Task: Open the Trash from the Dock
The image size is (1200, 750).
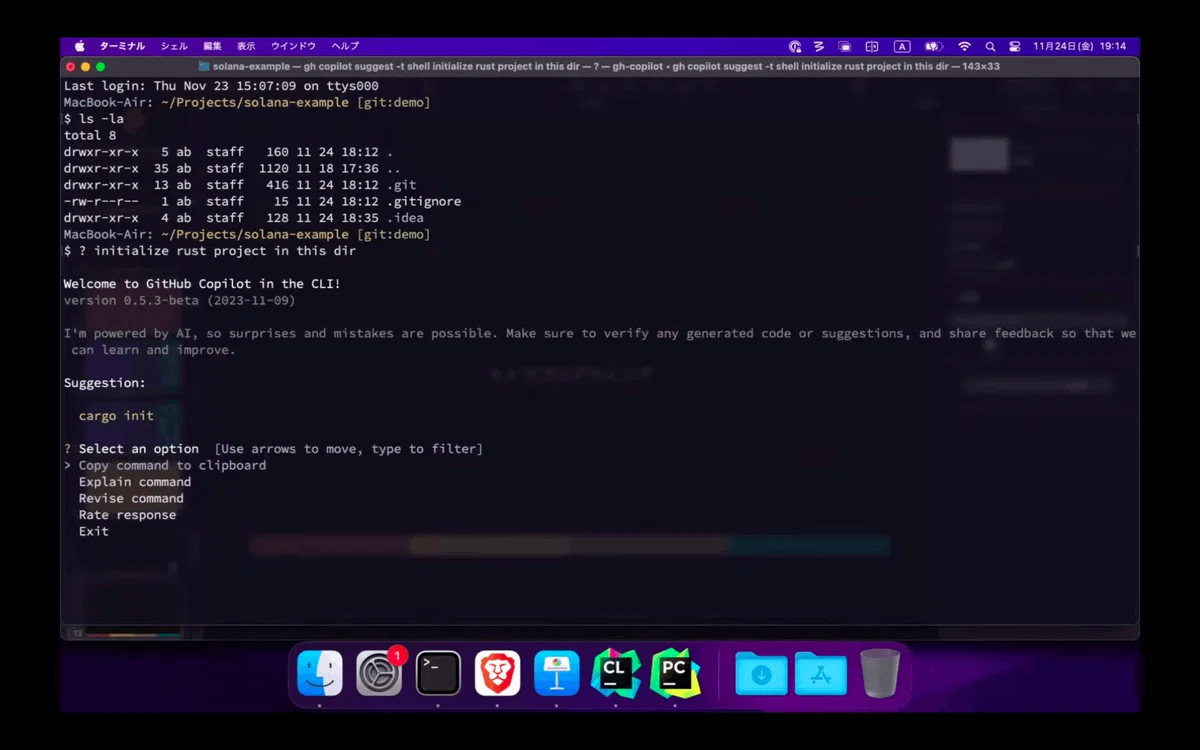Action: point(880,673)
